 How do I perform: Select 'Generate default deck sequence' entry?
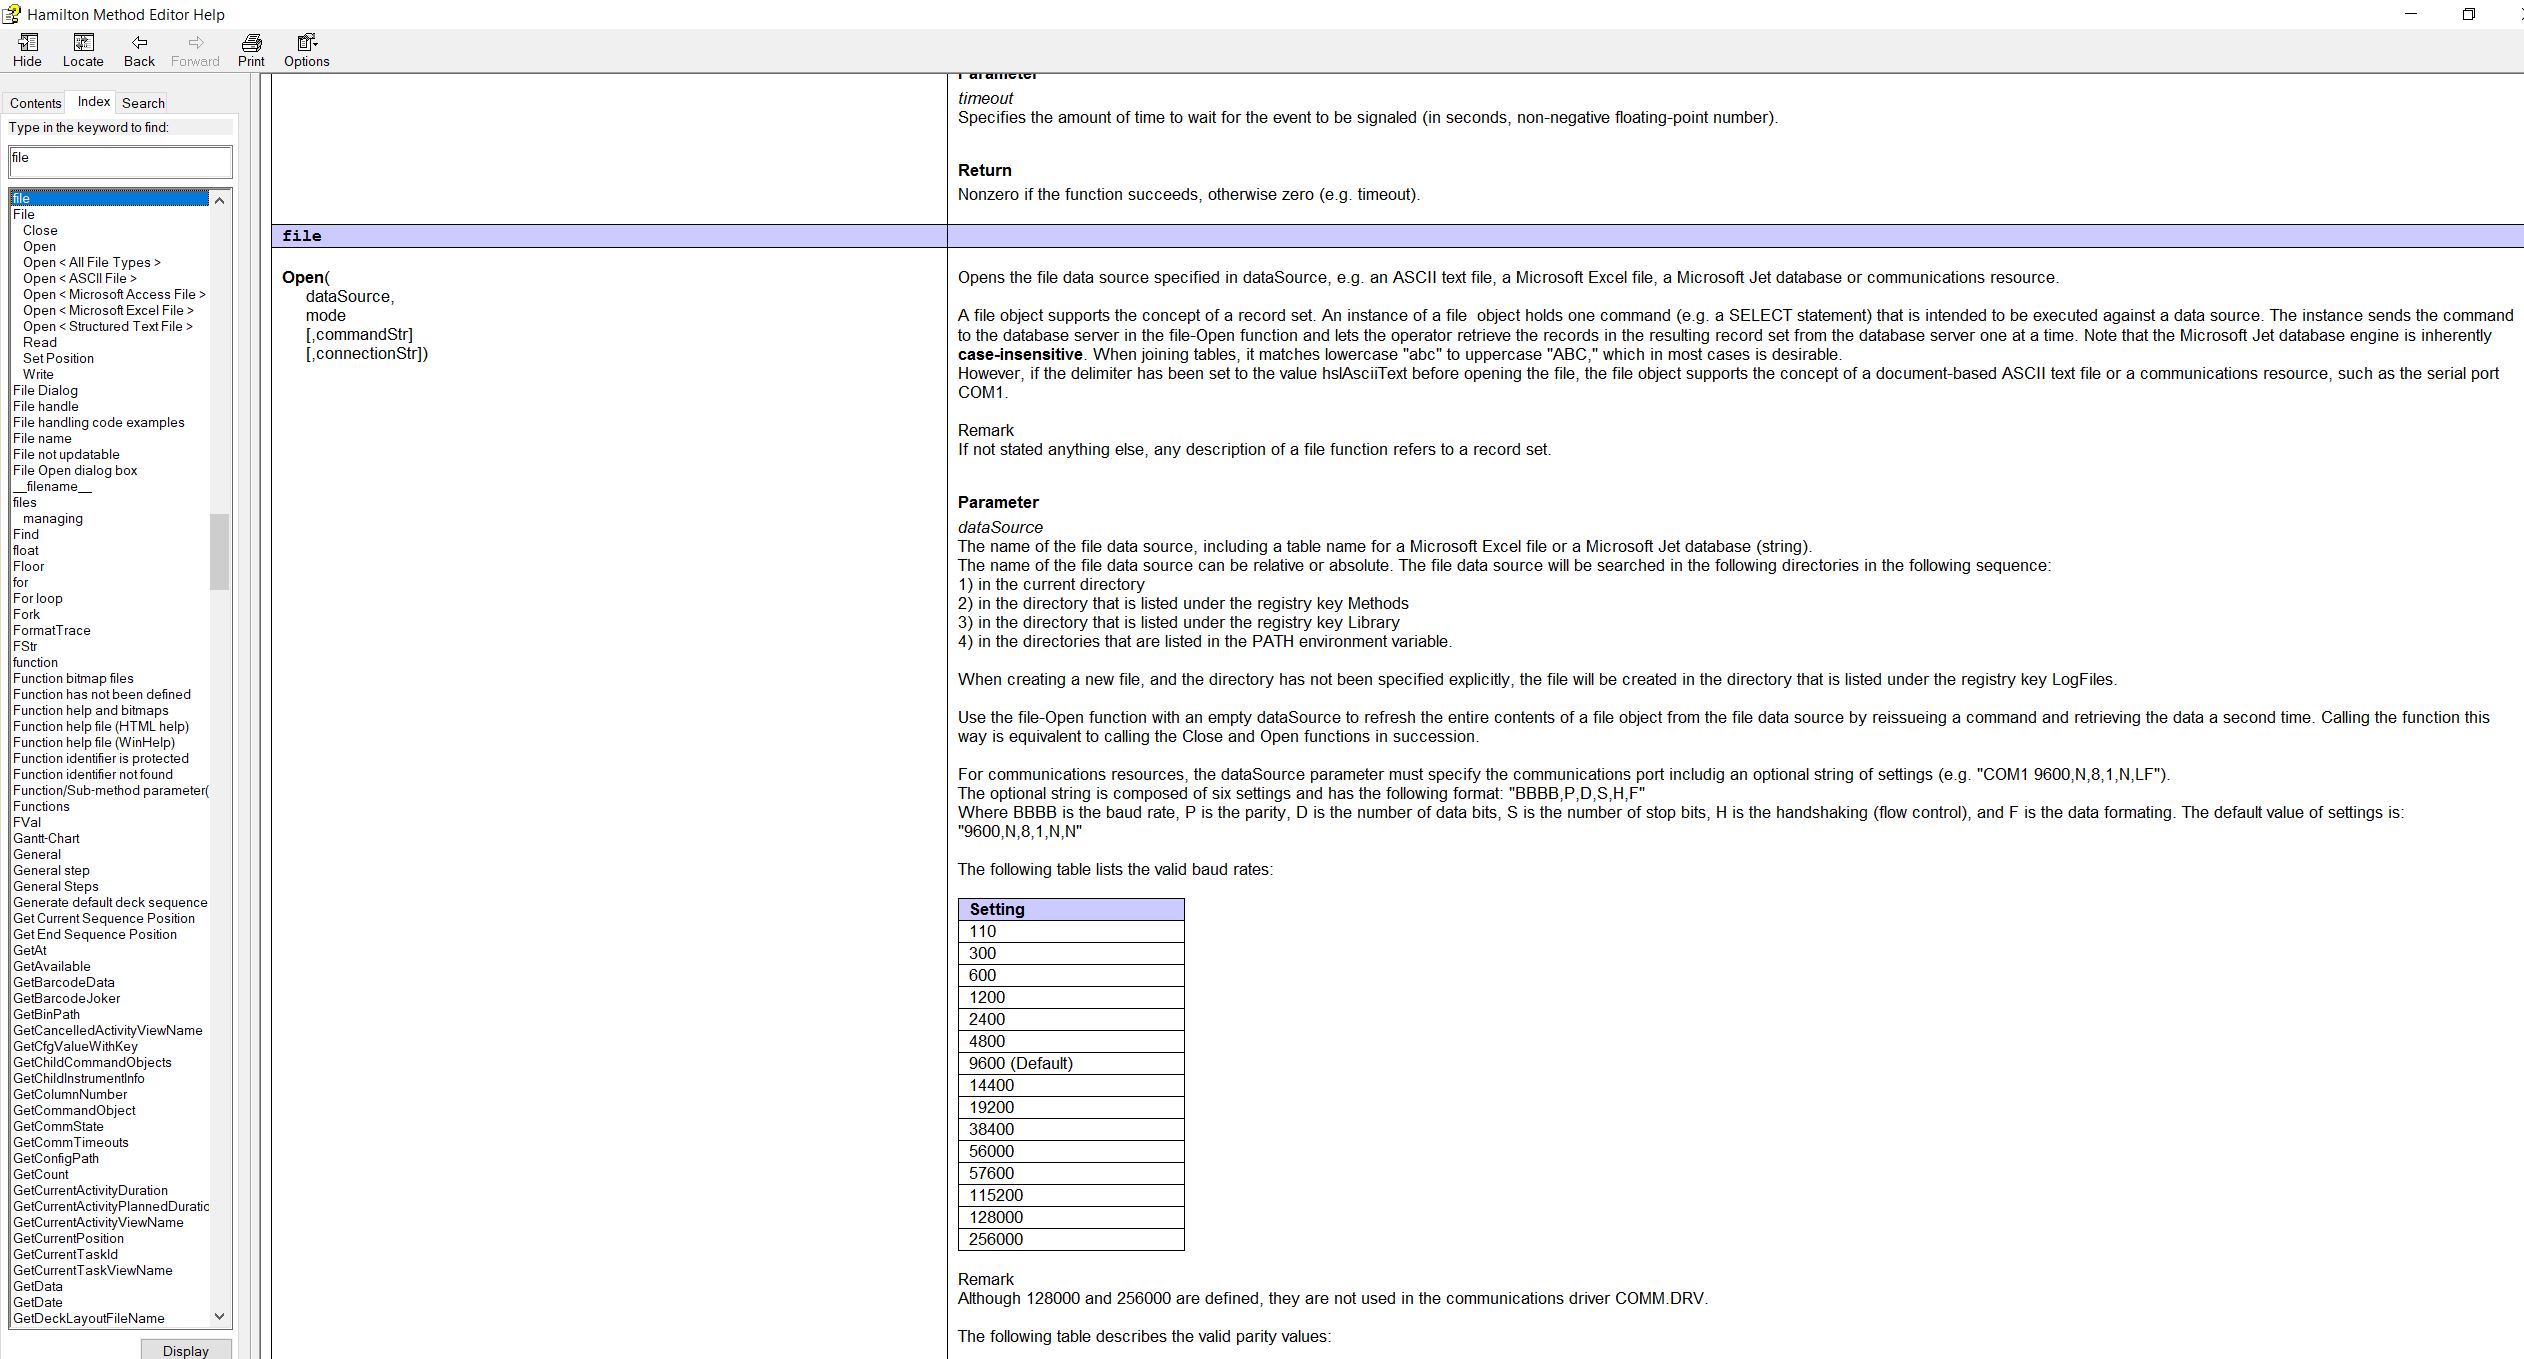[x=110, y=902]
